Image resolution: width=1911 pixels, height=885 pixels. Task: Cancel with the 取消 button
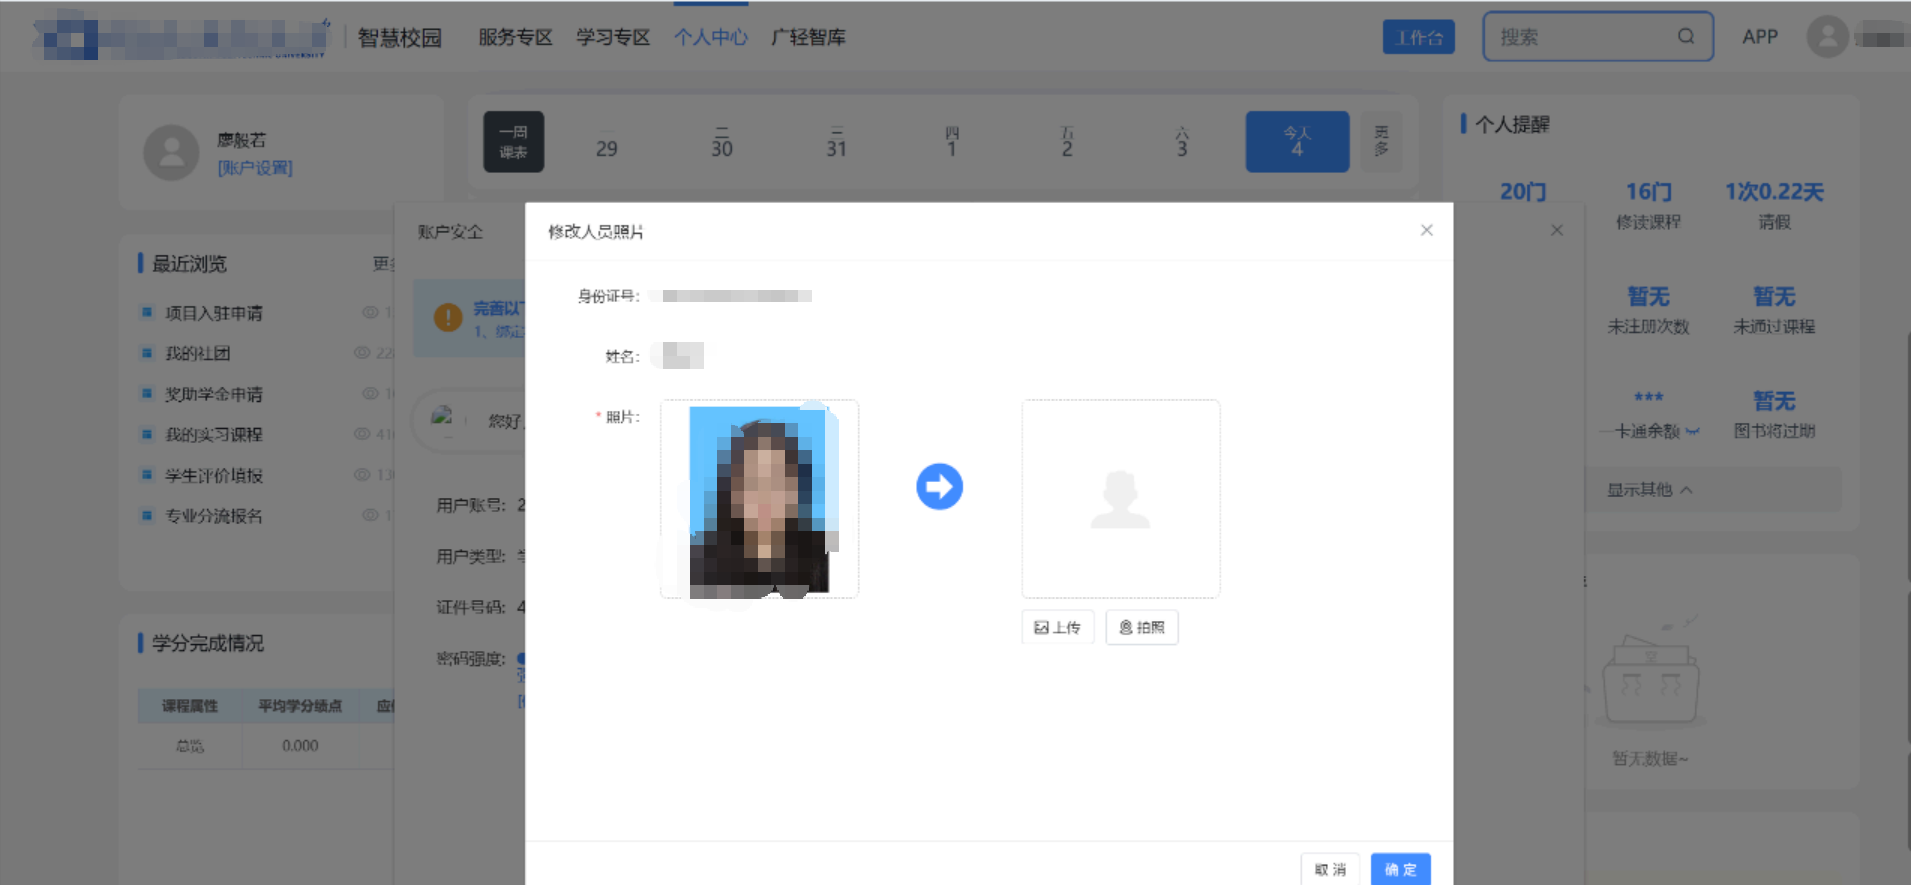[1330, 869]
